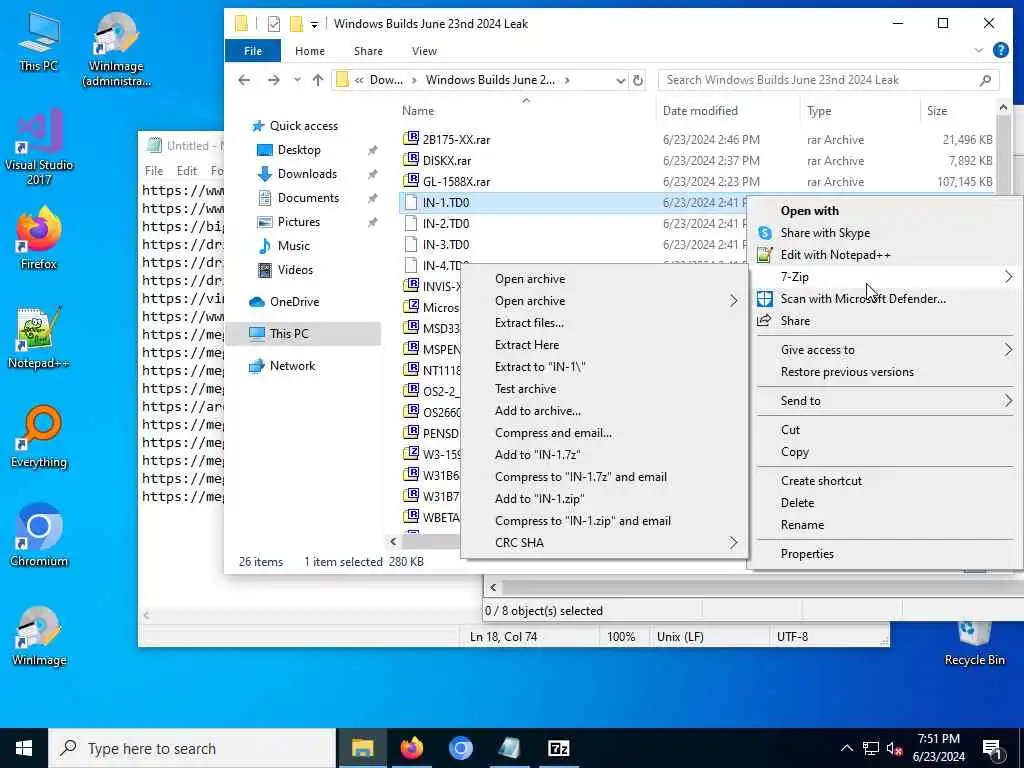Open Visual Studio 2017 desktop shortcut
The width and height of the screenshot is (1024, 768).
click(39, 146)
